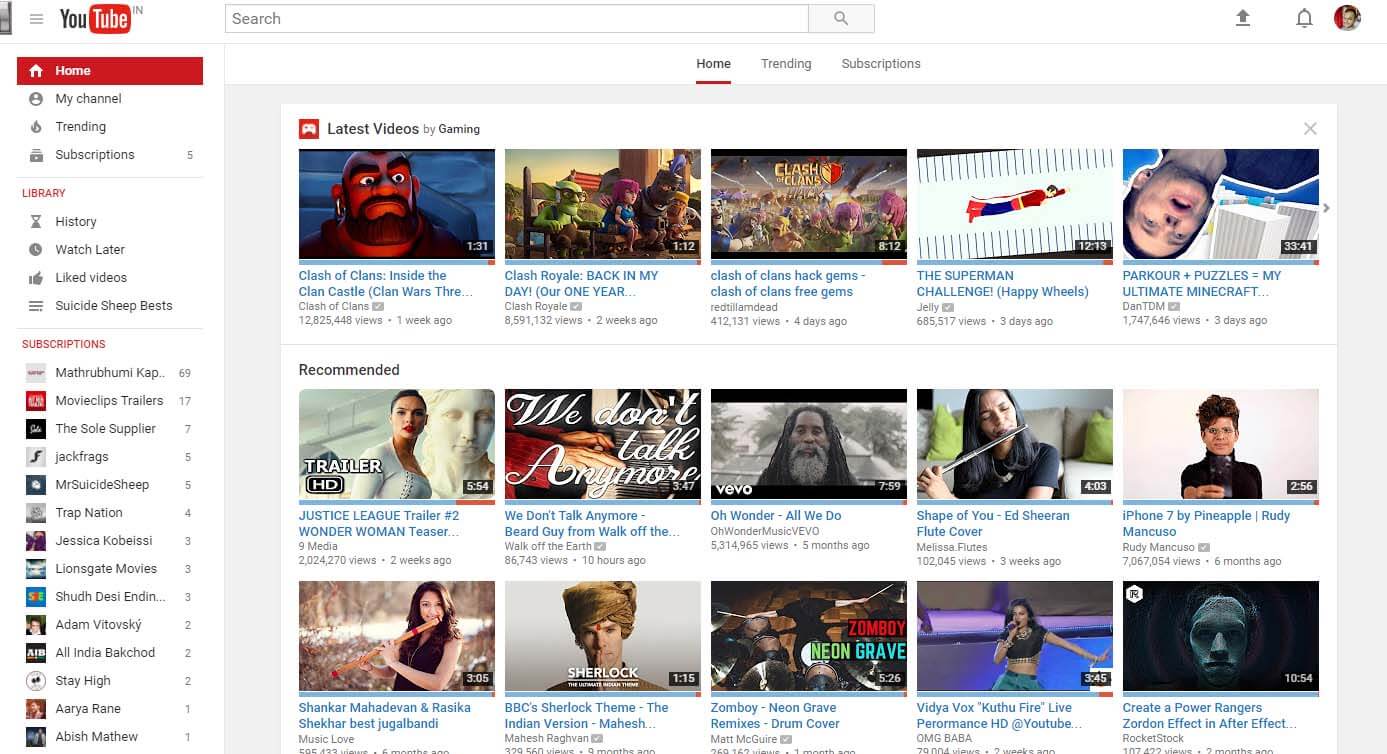Open the account profile avatar

(x=1347, y=18)
